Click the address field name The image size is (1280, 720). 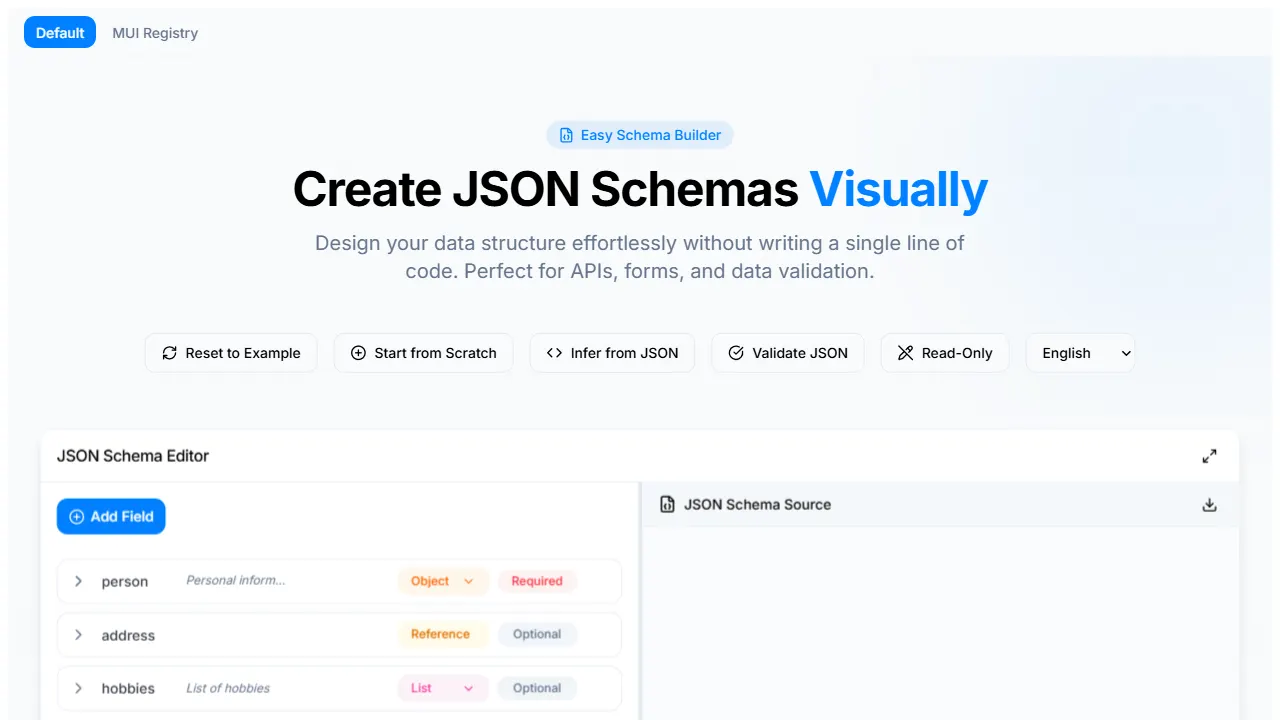(x=128, y=635)
